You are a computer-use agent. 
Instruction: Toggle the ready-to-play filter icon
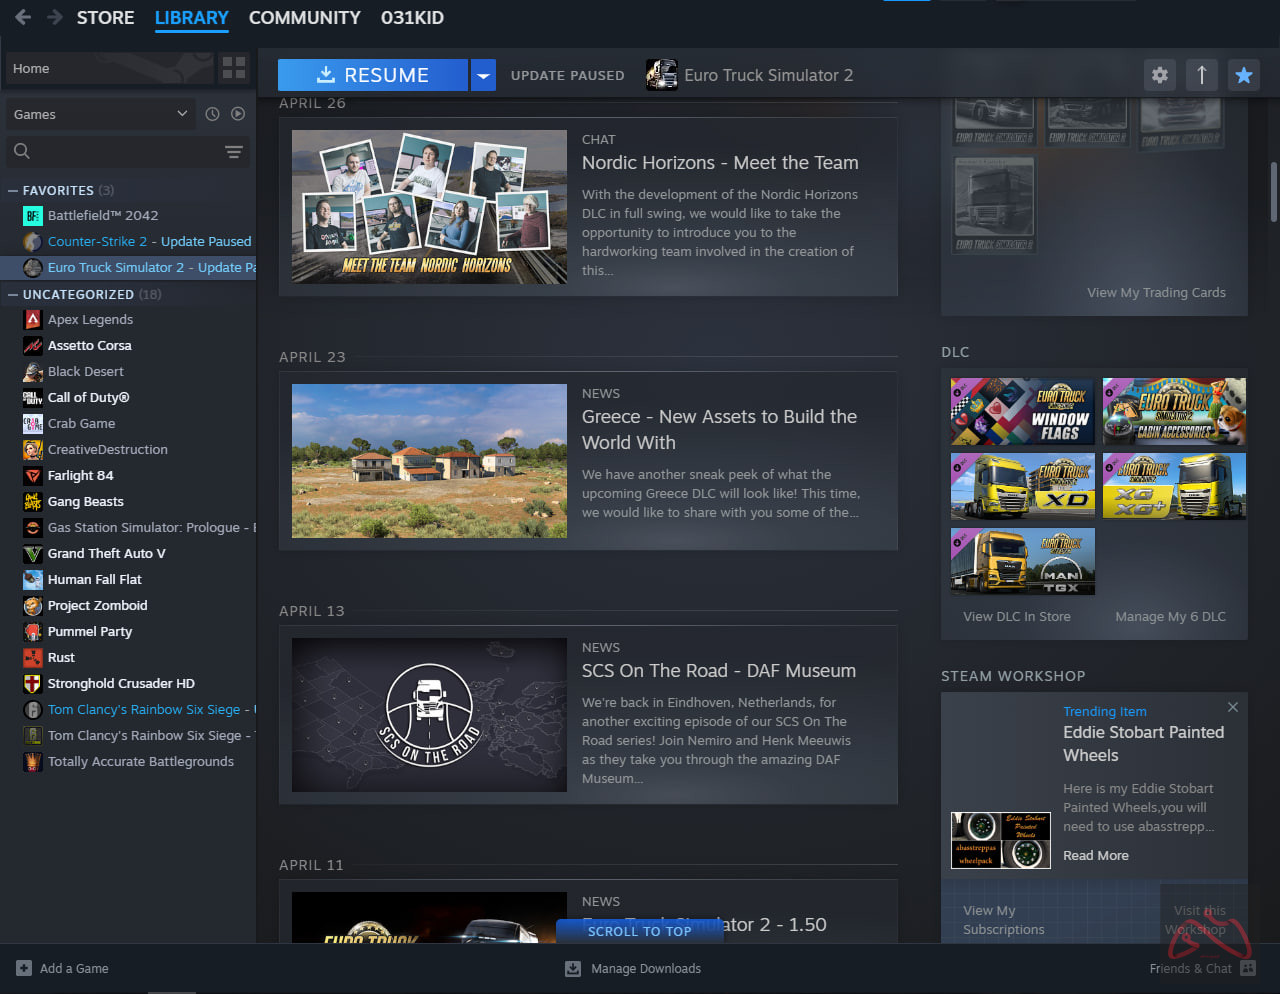[x=238, y=114]
